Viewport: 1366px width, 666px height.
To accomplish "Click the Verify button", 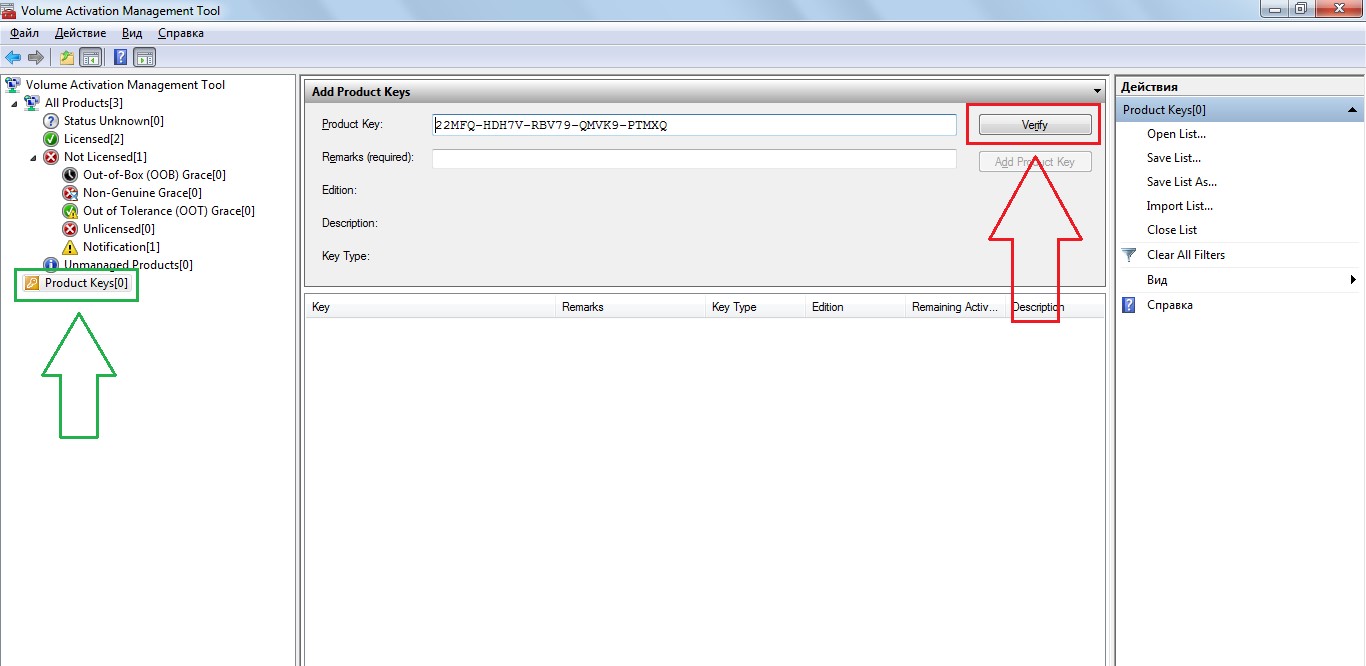I will [1034, 125].
